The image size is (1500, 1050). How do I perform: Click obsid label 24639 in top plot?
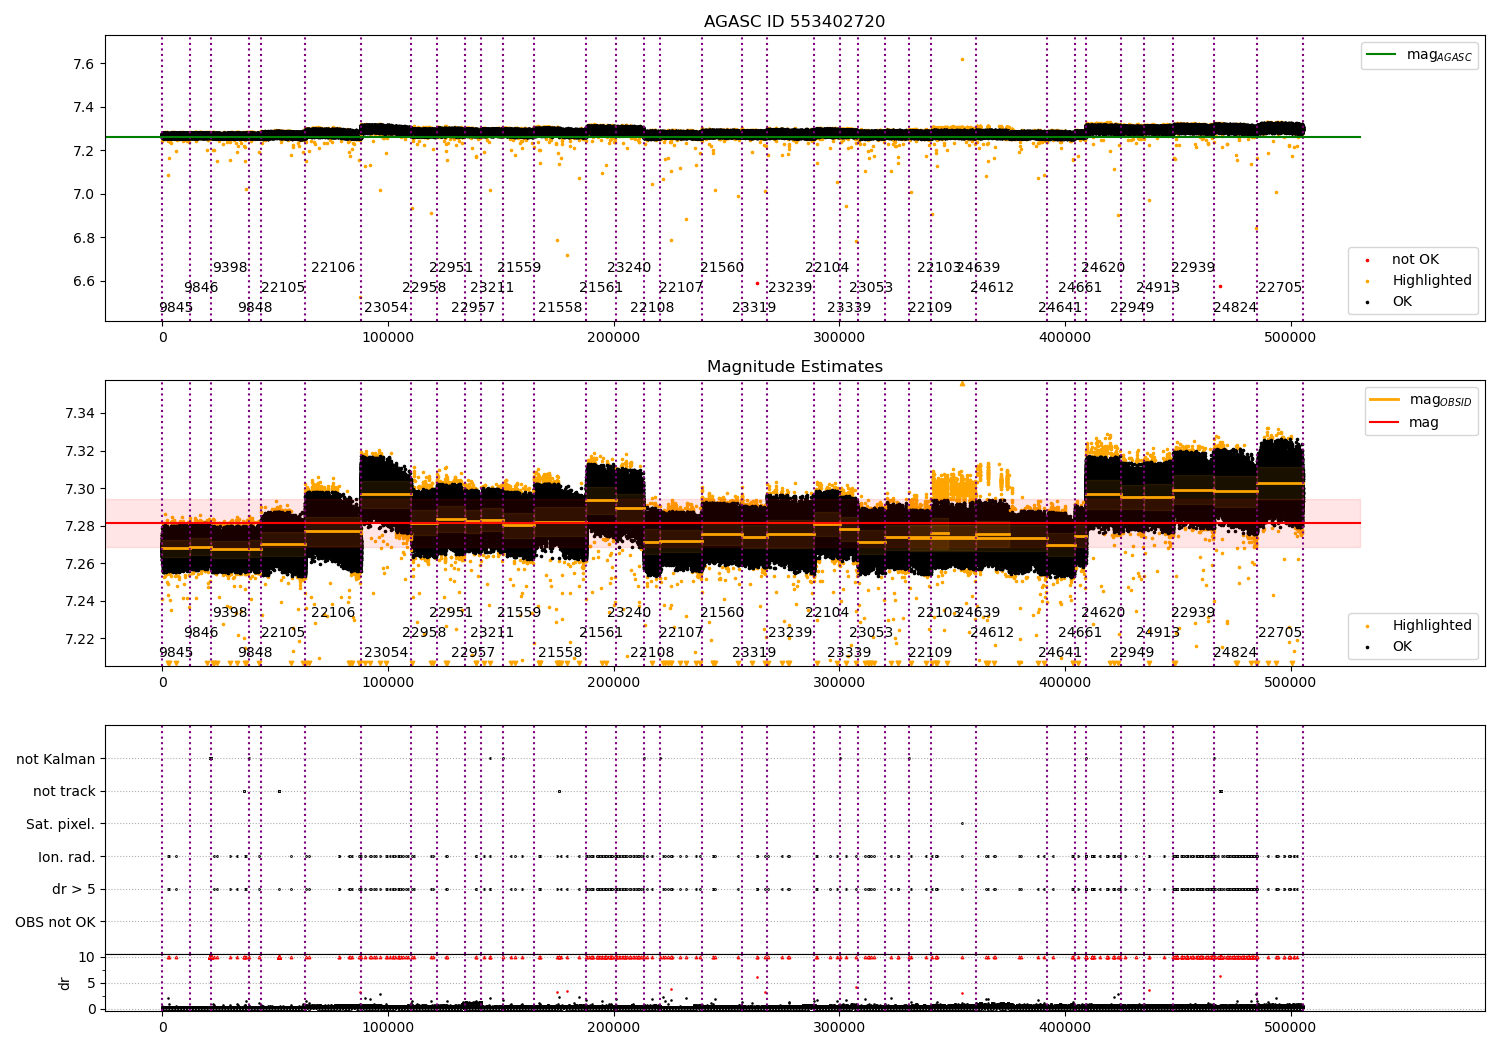[x=979, y=268]
